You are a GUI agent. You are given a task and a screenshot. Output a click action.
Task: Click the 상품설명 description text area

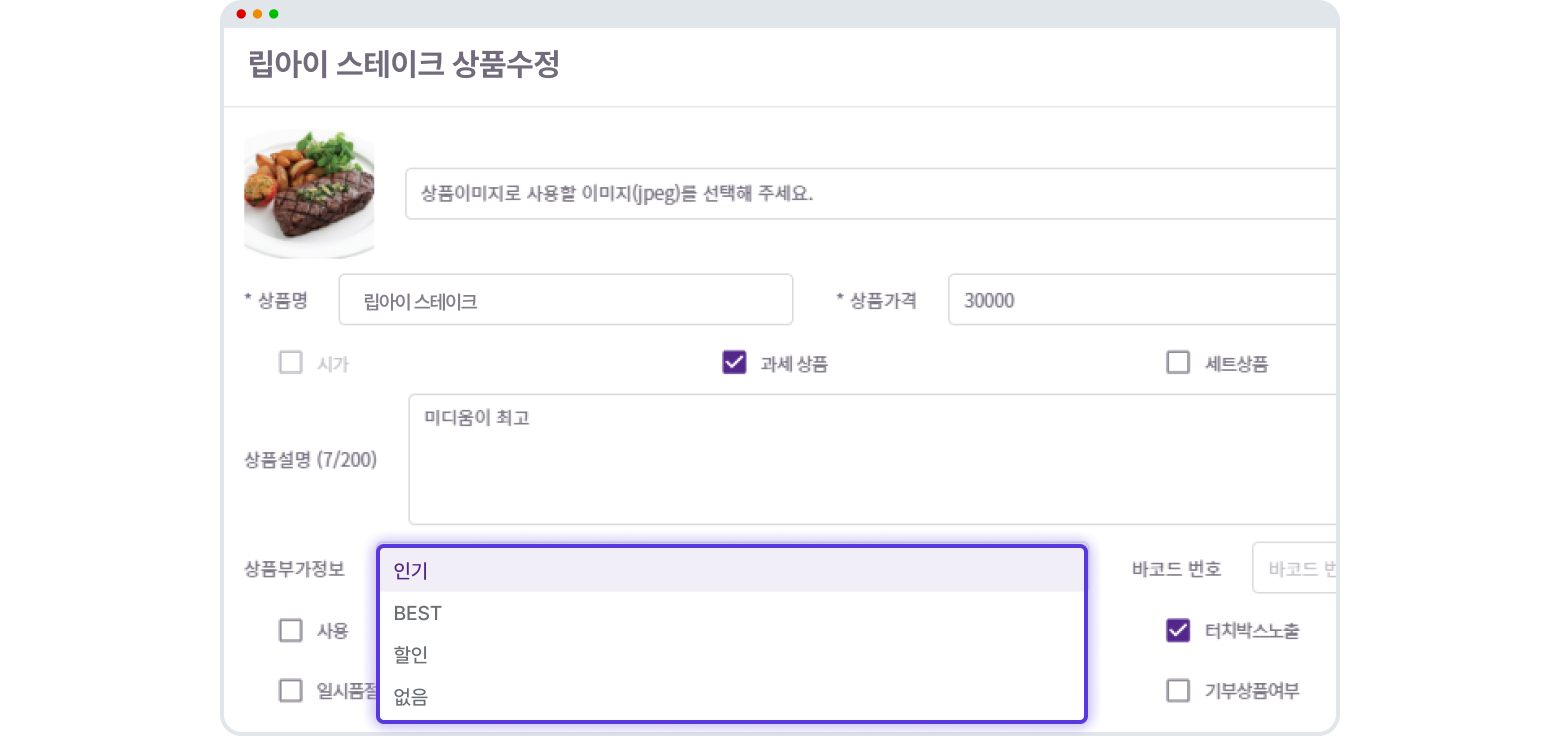[872, 459]
